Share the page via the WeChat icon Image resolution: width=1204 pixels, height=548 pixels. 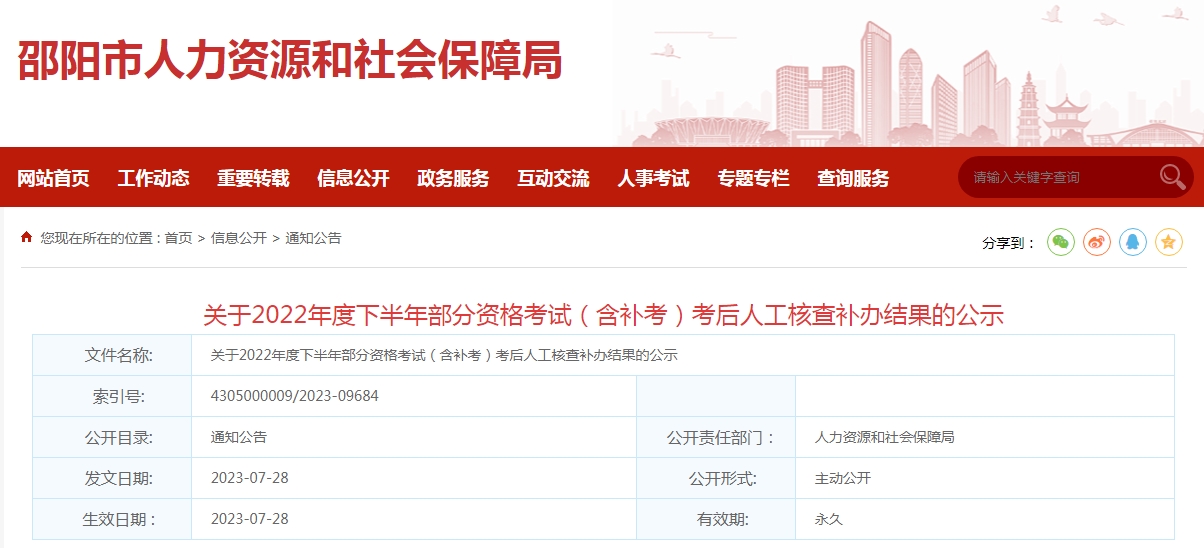(1061, 242)
